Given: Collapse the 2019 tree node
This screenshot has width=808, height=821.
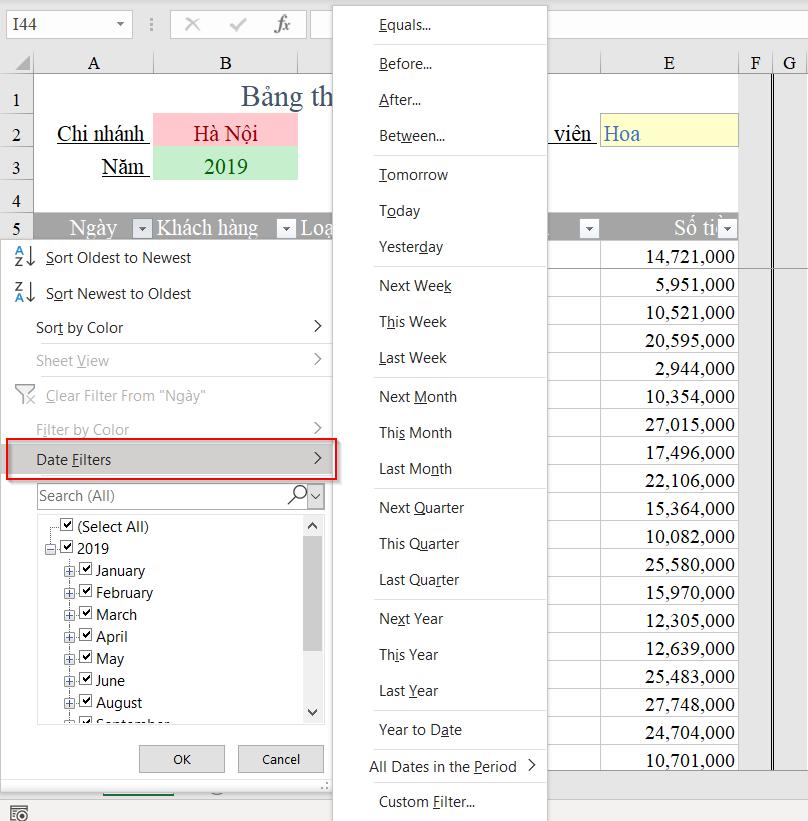Looking at the screenshot, I should click(50, 548).
